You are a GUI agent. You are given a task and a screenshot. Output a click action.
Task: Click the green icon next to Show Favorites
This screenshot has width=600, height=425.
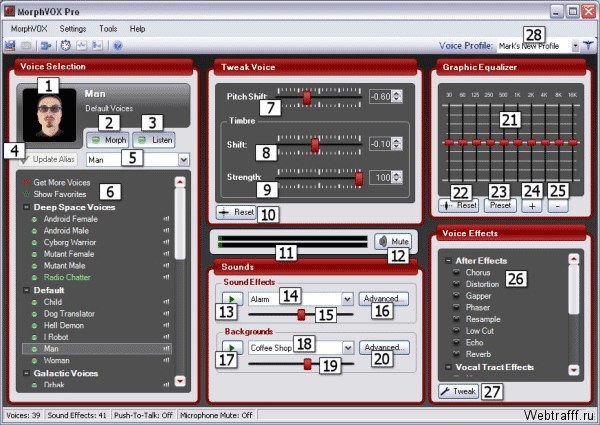coord(26,194)
